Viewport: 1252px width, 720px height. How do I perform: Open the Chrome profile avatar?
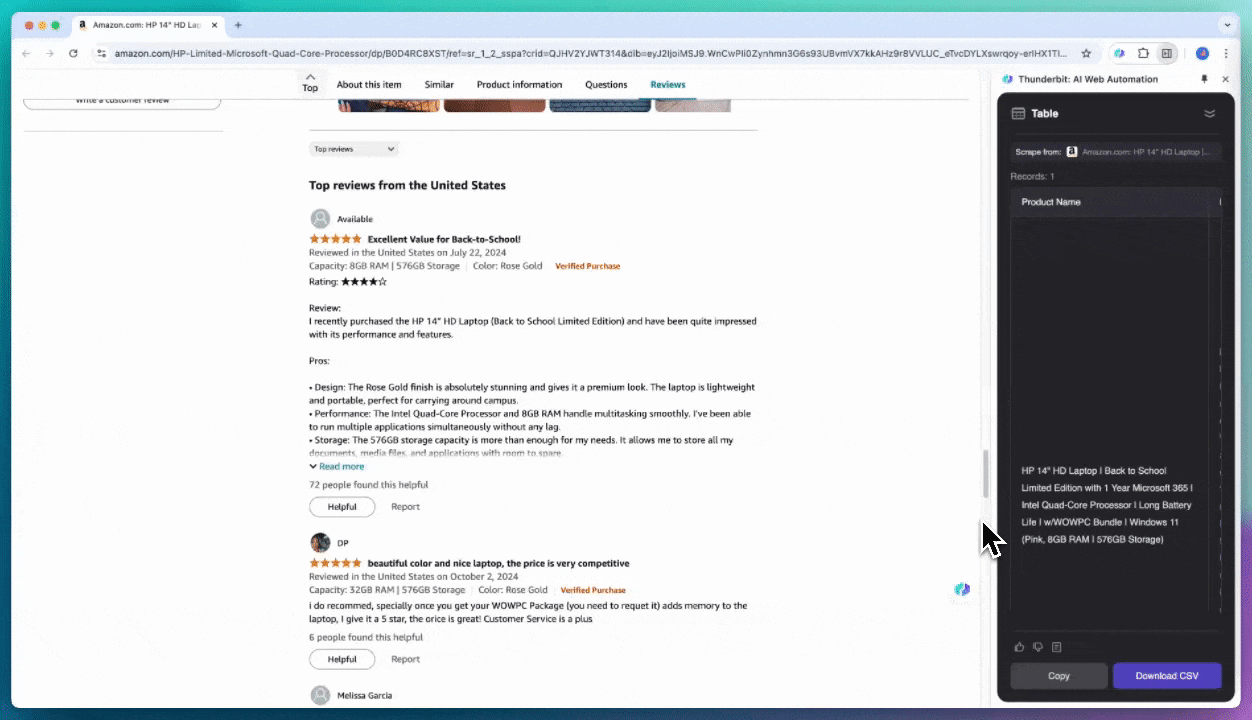(x=1202, y=53)
